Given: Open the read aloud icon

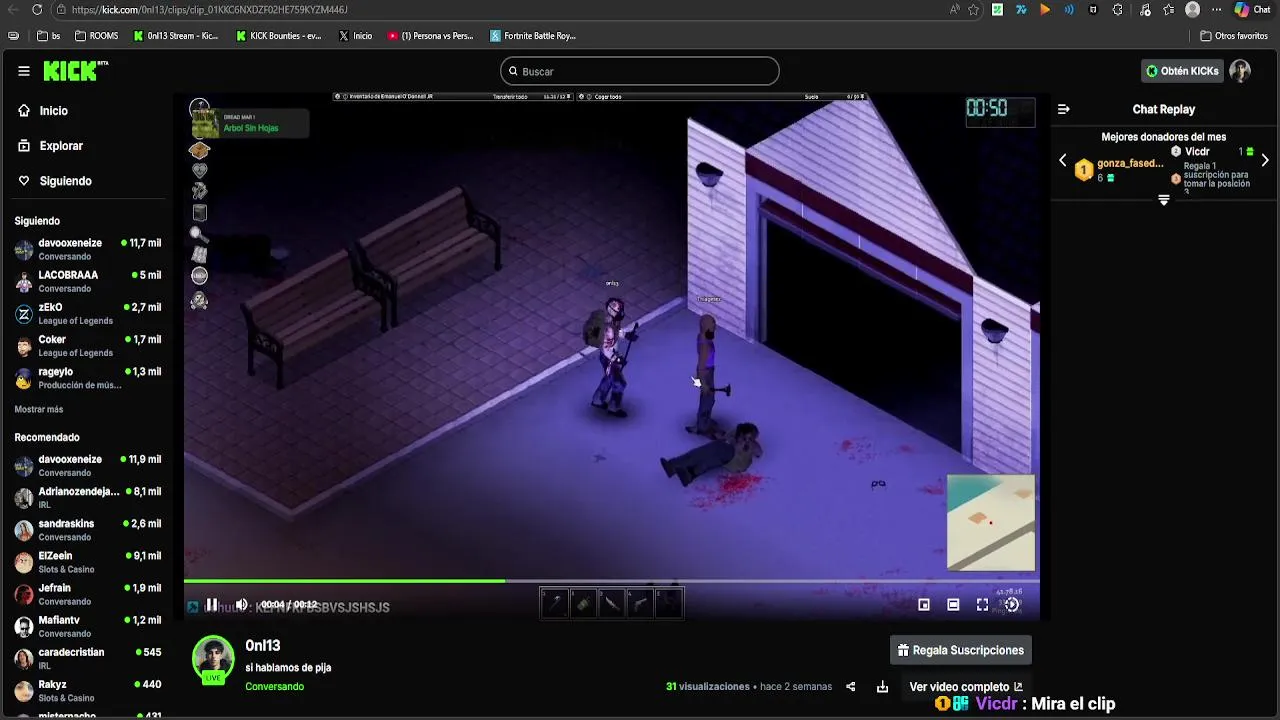Looking at the screenshot, I should tap(955, 10).
